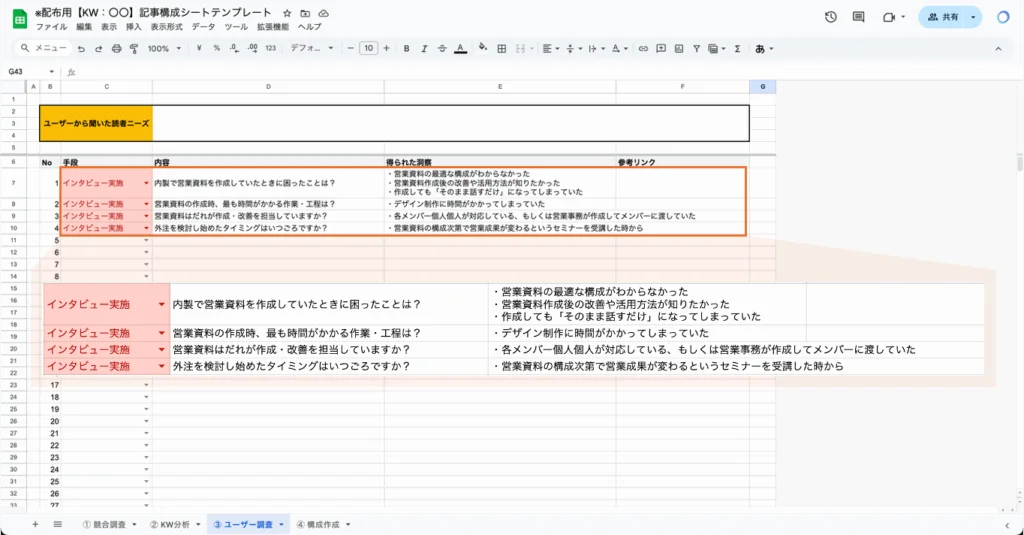
Task: Click the Print icon
Action: tap(116, 48)
